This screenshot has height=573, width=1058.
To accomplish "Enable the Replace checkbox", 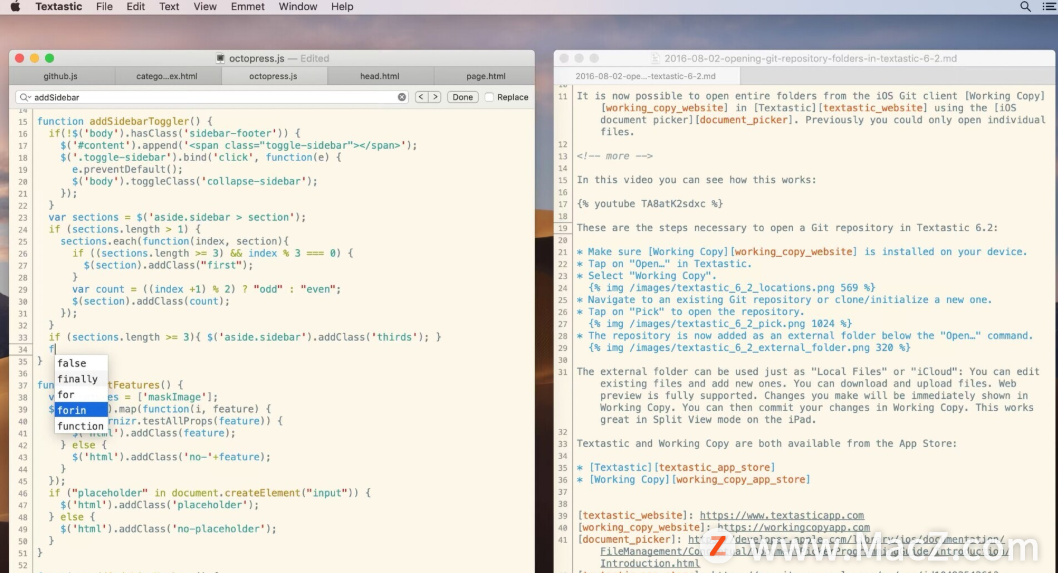I will point(489,97).
